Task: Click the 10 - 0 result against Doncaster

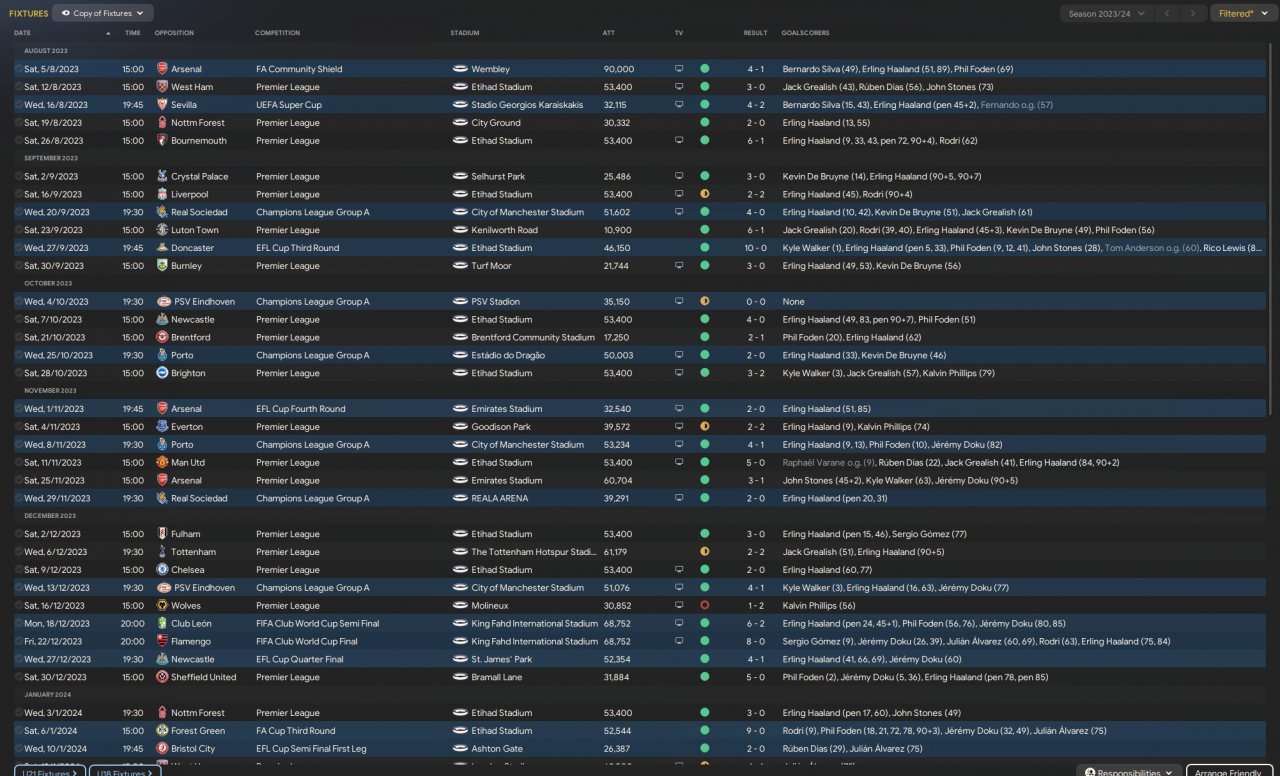Action: tap(755, 248)
